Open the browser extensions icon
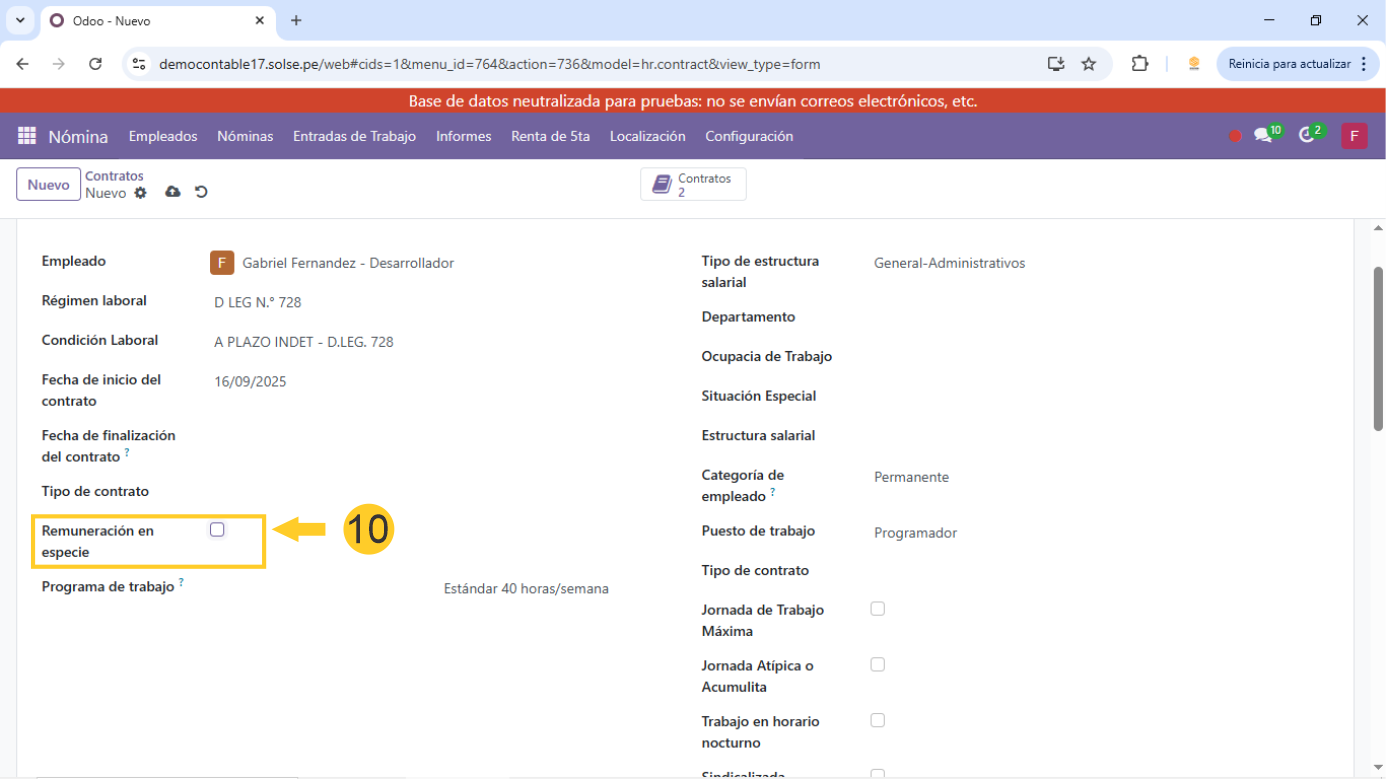This screenshot has height=779, width=1386. (1140, 64)
